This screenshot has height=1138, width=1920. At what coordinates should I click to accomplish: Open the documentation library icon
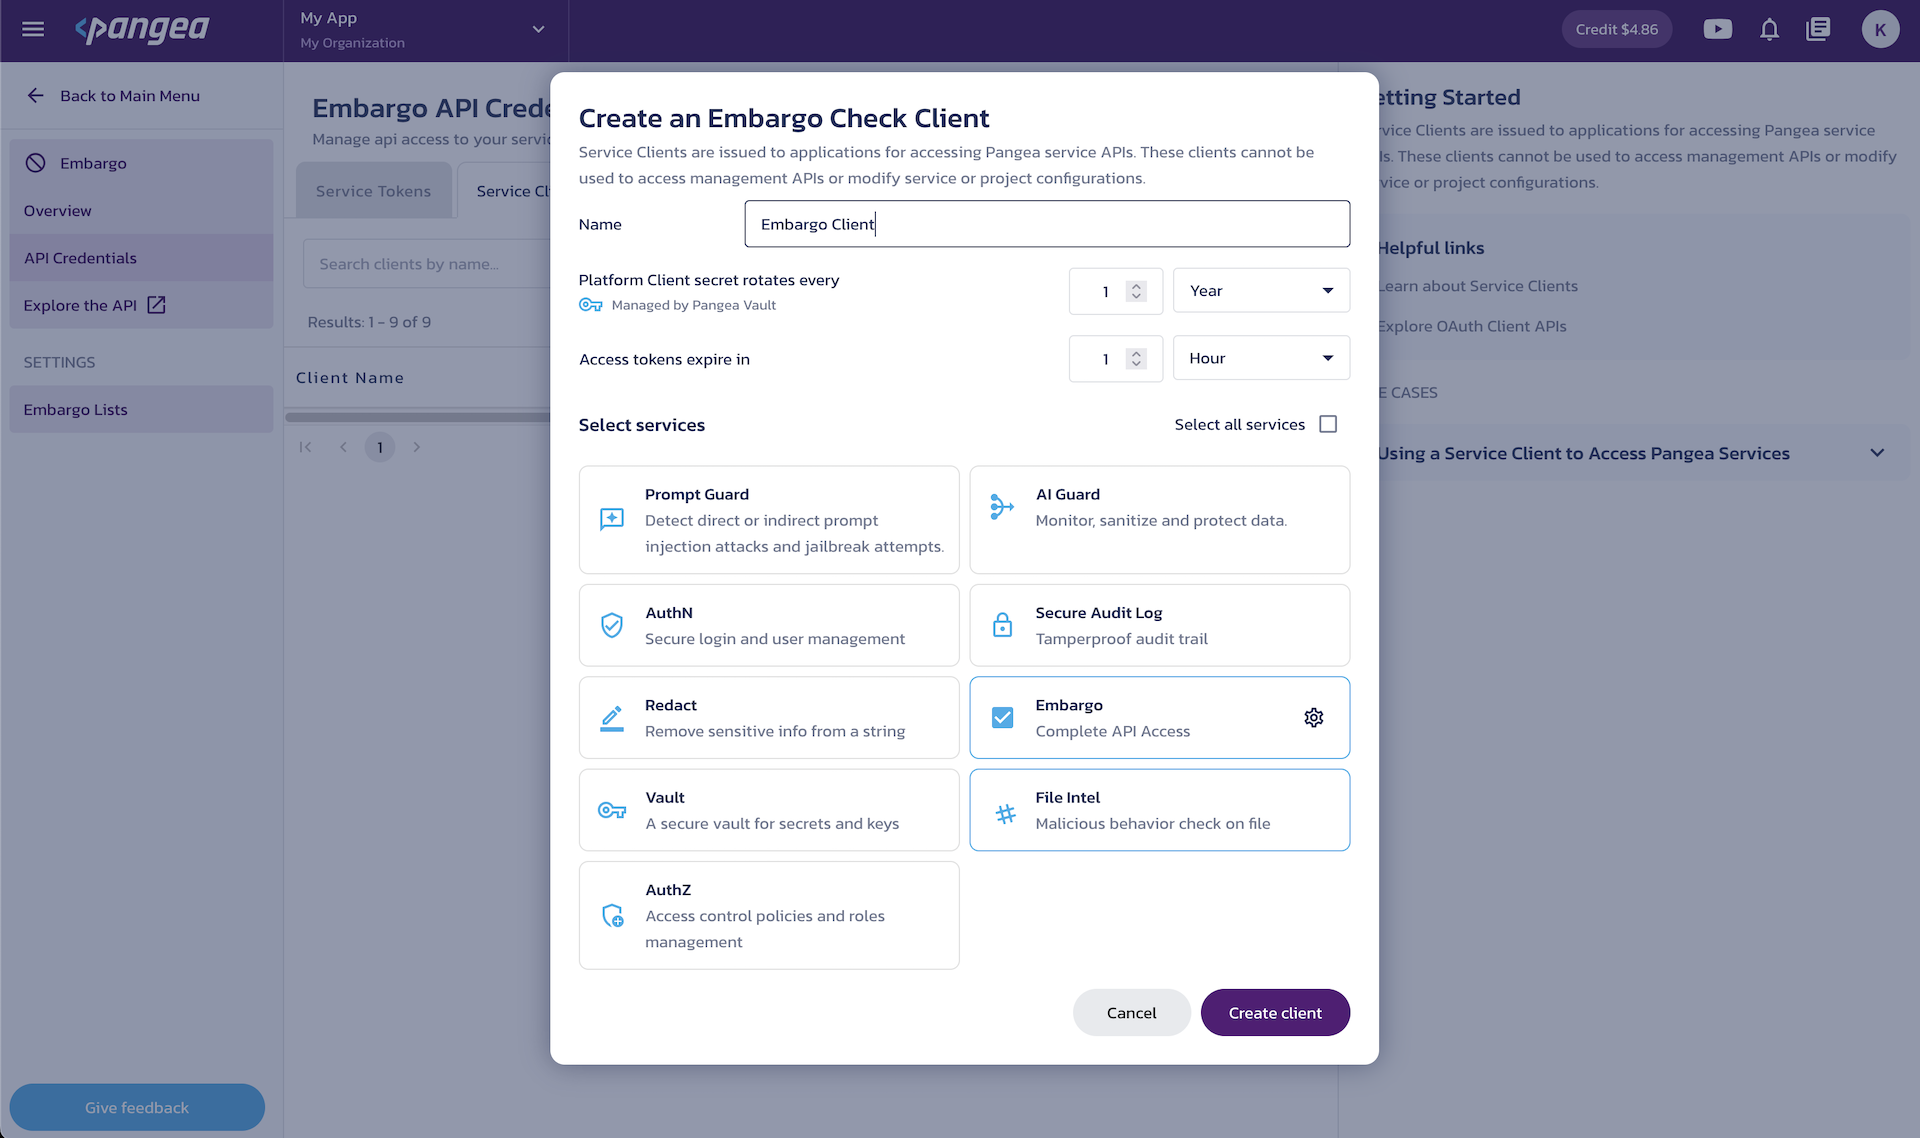[1818, 29]
